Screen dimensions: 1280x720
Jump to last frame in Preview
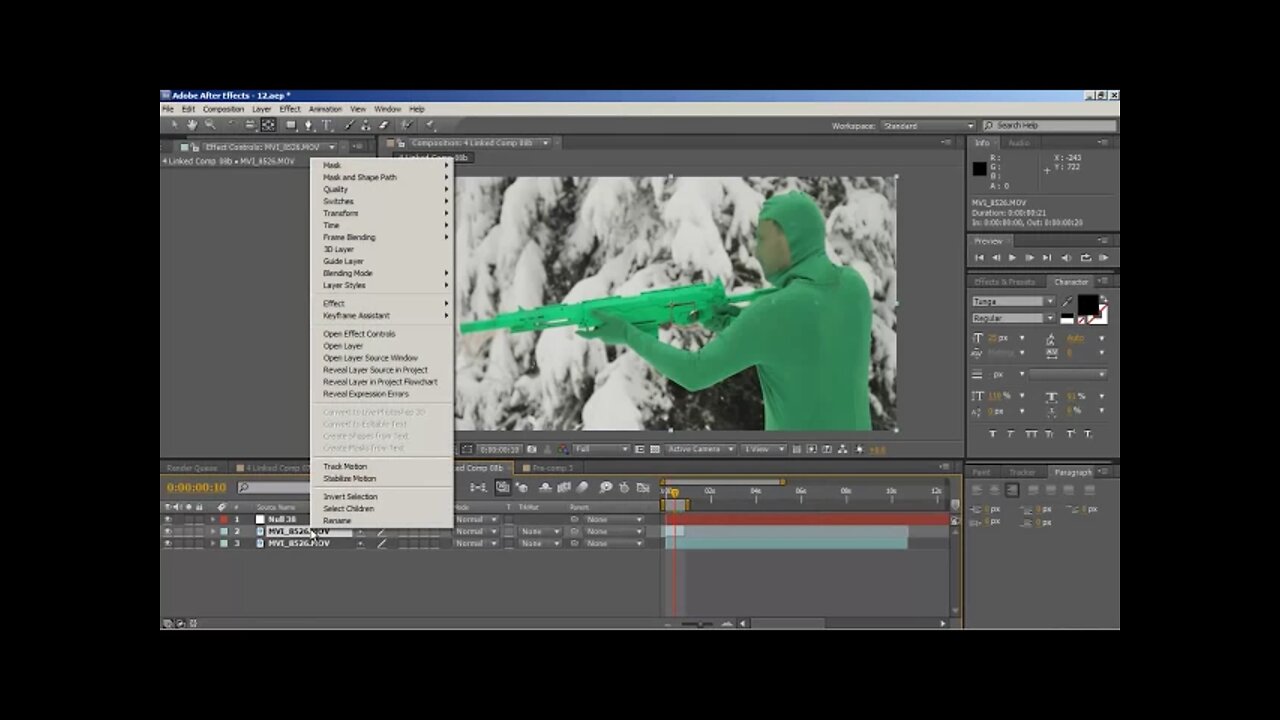coord(1047,257)
